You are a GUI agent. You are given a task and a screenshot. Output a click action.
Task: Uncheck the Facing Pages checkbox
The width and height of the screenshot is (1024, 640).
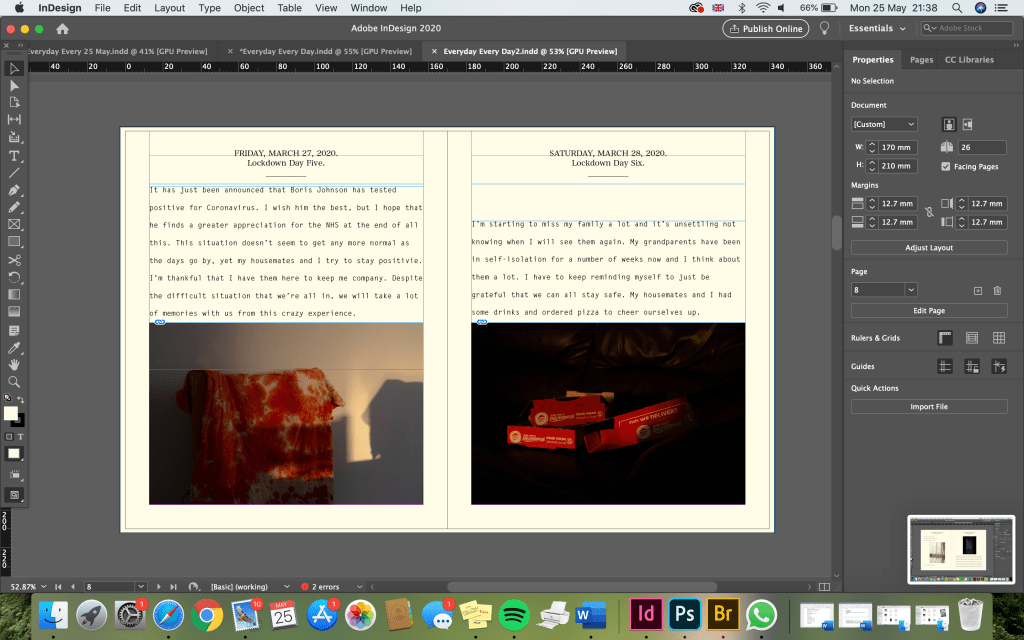coord(946,166)
